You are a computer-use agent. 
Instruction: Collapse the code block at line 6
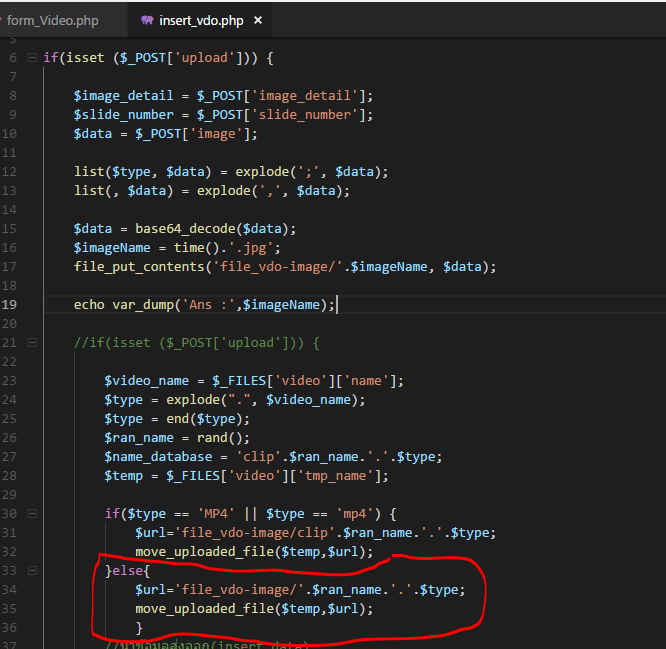[x=33, y=58]
